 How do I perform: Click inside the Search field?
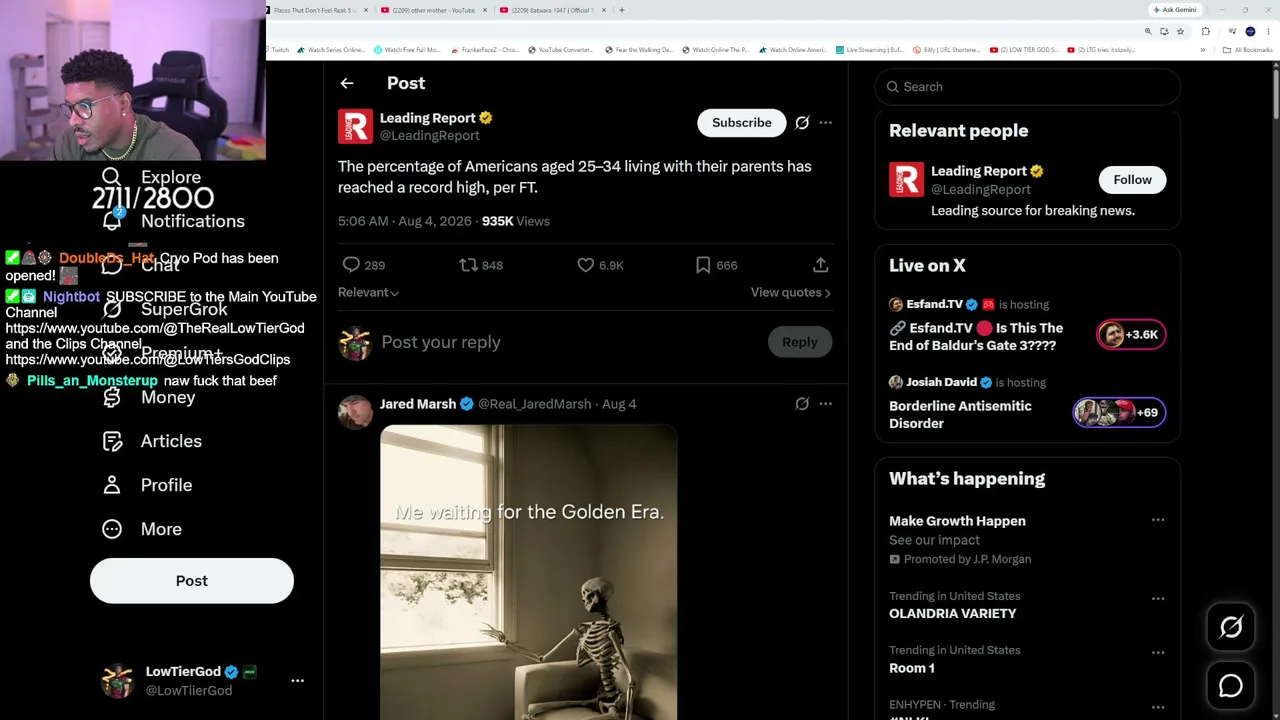pos(1028,87)
